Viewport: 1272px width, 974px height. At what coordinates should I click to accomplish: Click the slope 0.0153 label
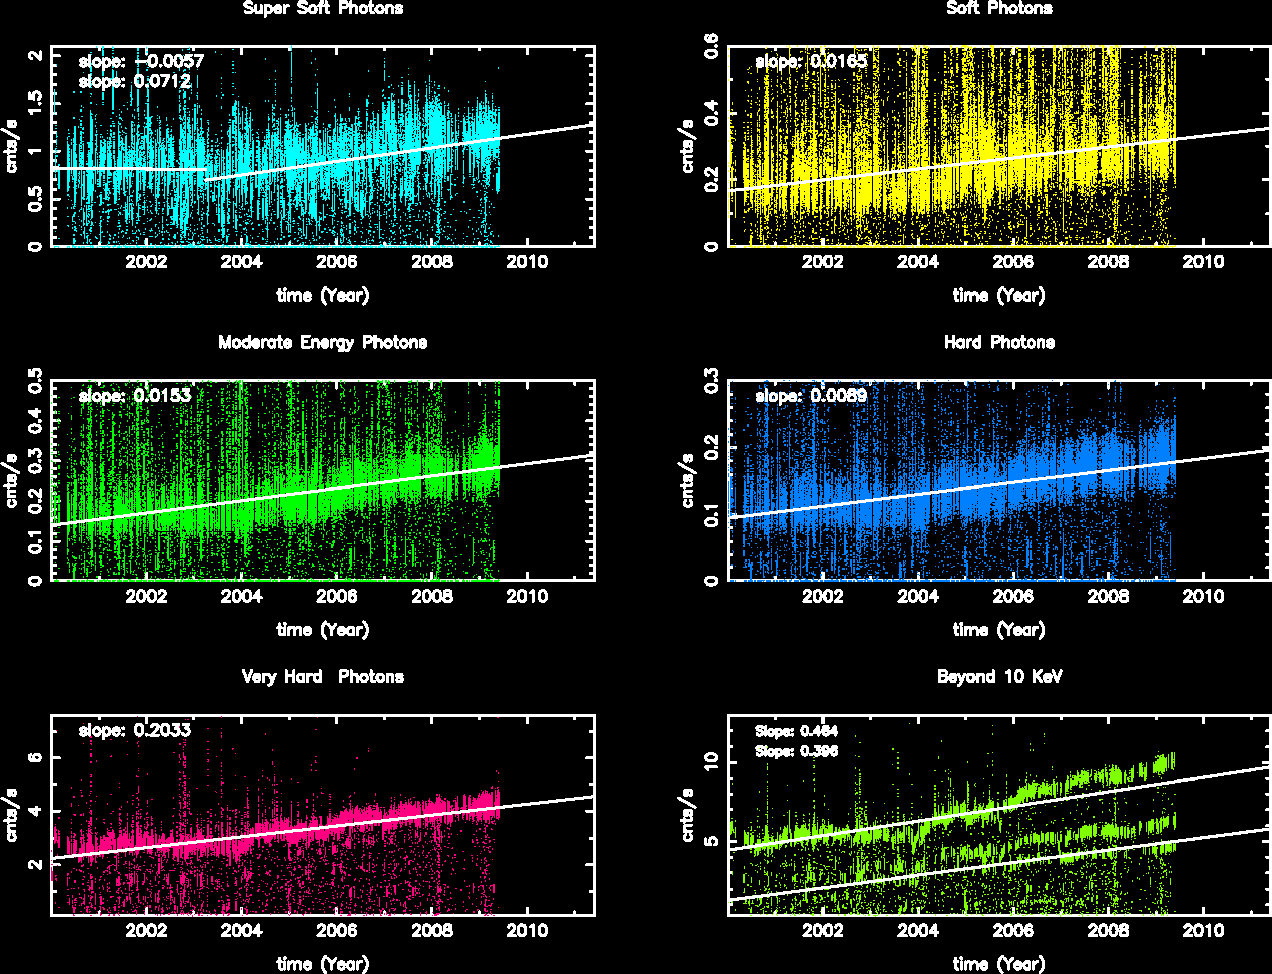click(134, 396)
